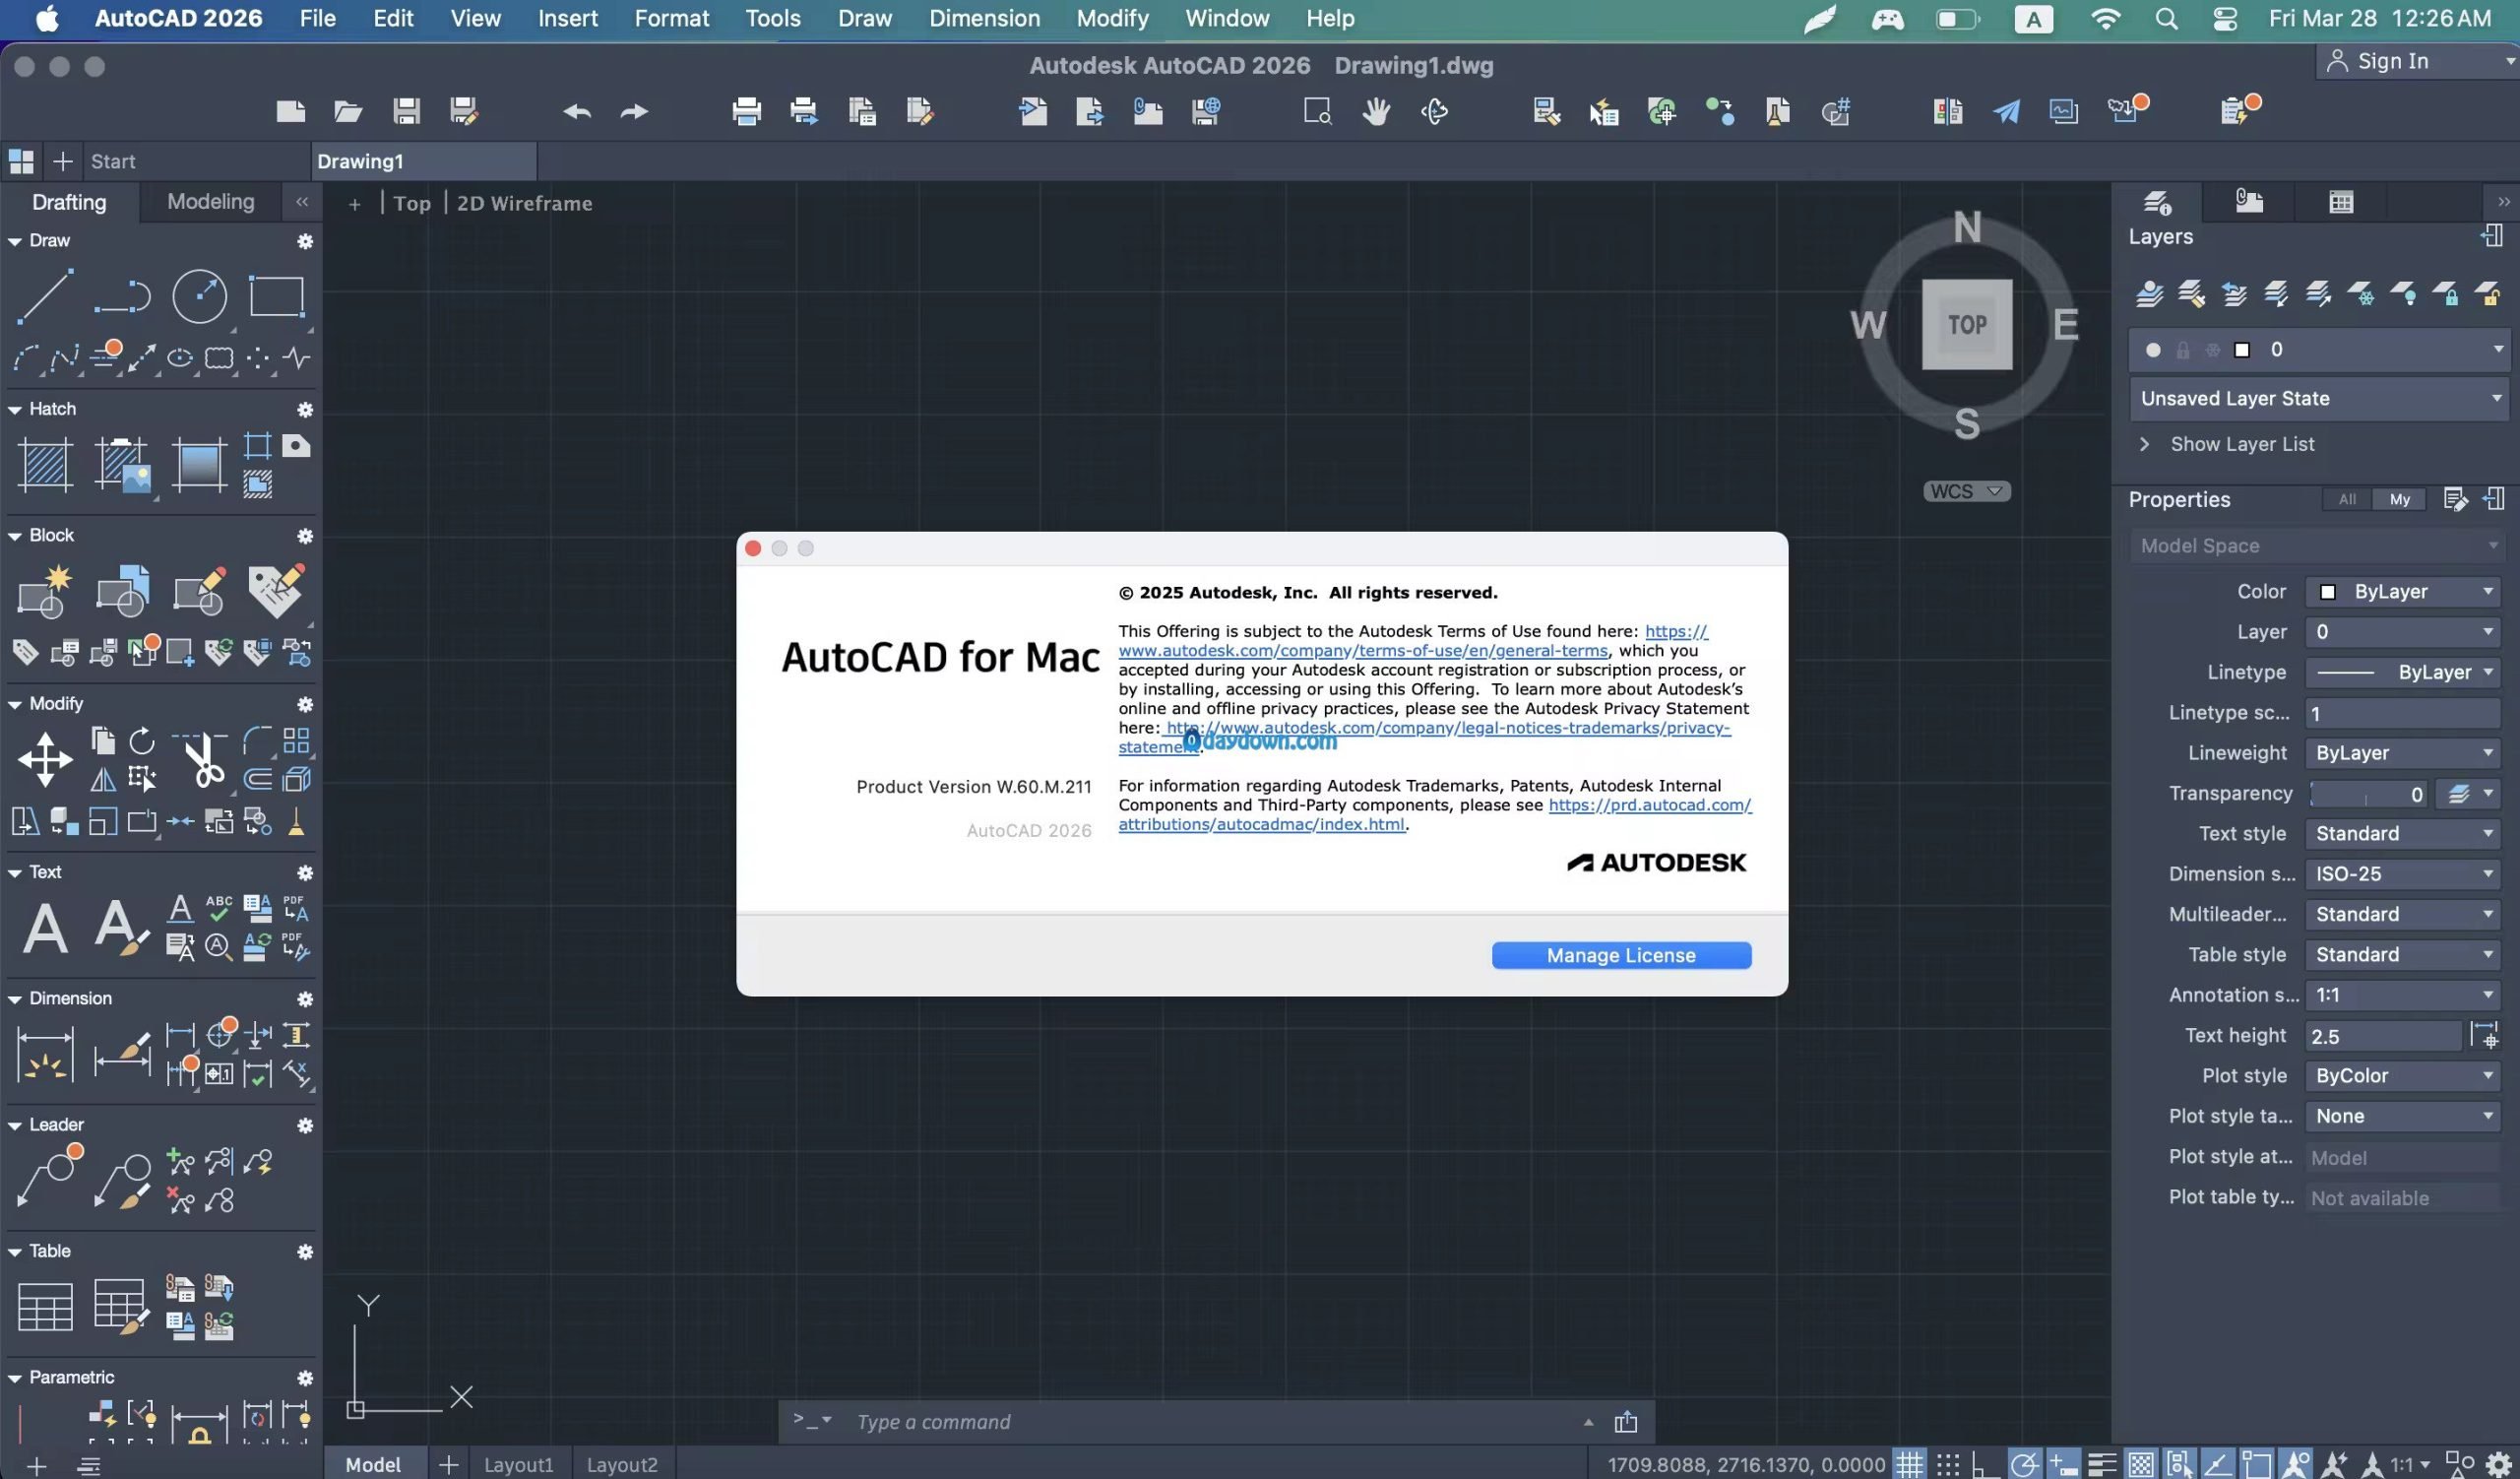Open the Format menu
The image size is (2520, 1479).
671,18
